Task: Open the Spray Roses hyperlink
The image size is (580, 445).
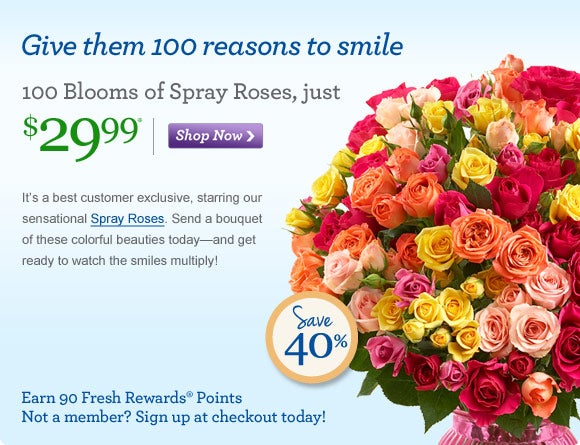Action: coord(127,219)
